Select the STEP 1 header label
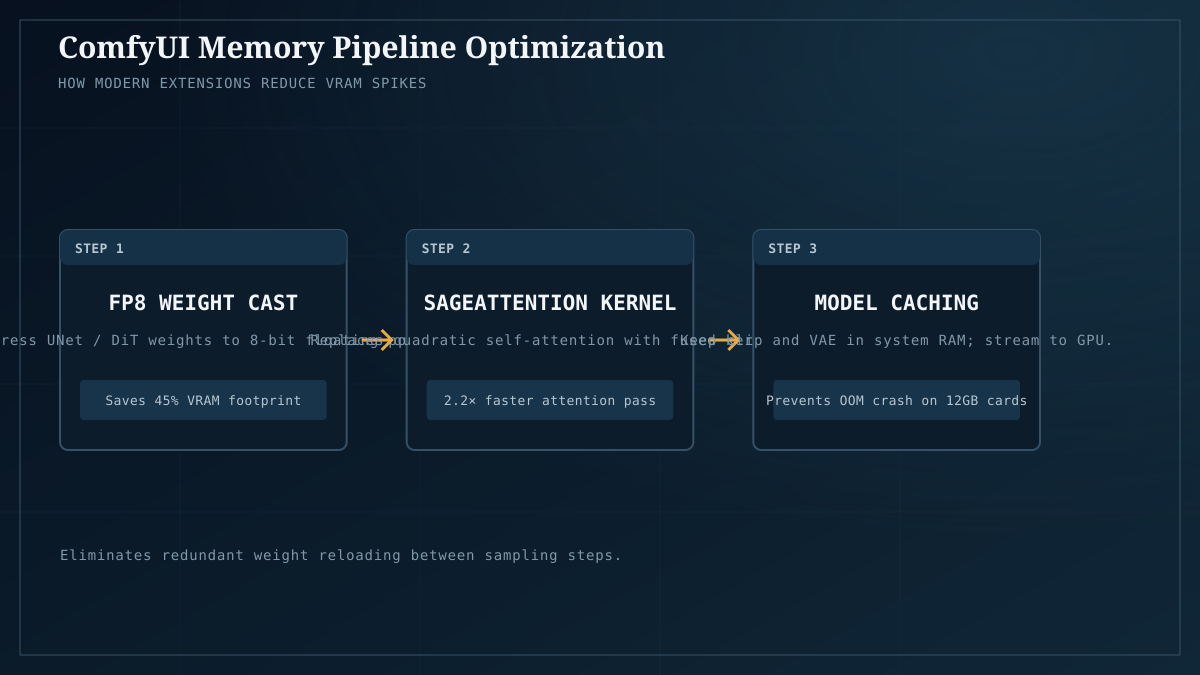This screenshot has width=1200, height=675. 99,248
